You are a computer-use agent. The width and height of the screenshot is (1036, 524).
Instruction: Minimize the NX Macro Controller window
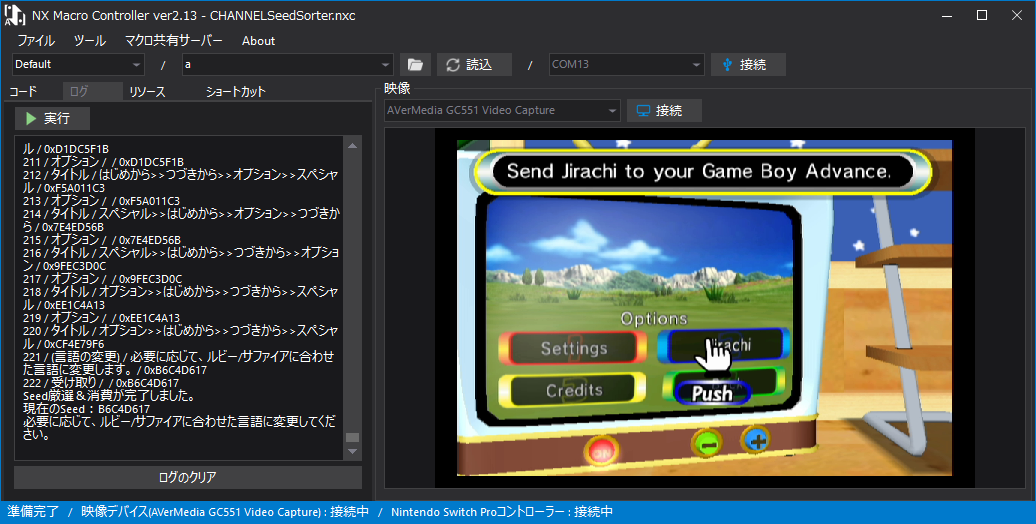(947, 15)
